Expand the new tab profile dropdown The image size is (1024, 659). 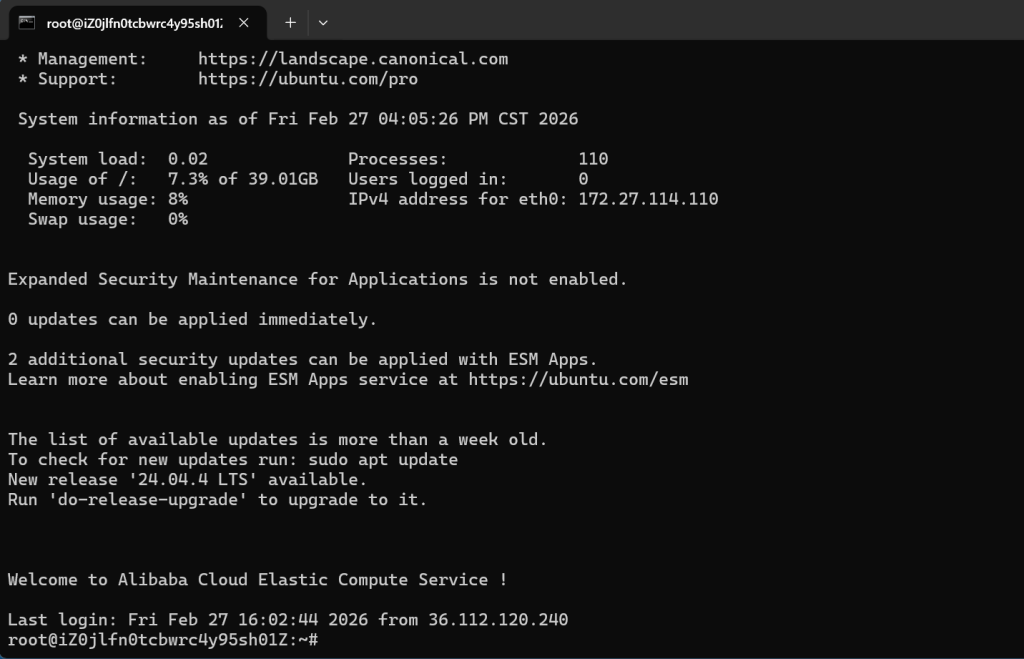coord(323,22)
